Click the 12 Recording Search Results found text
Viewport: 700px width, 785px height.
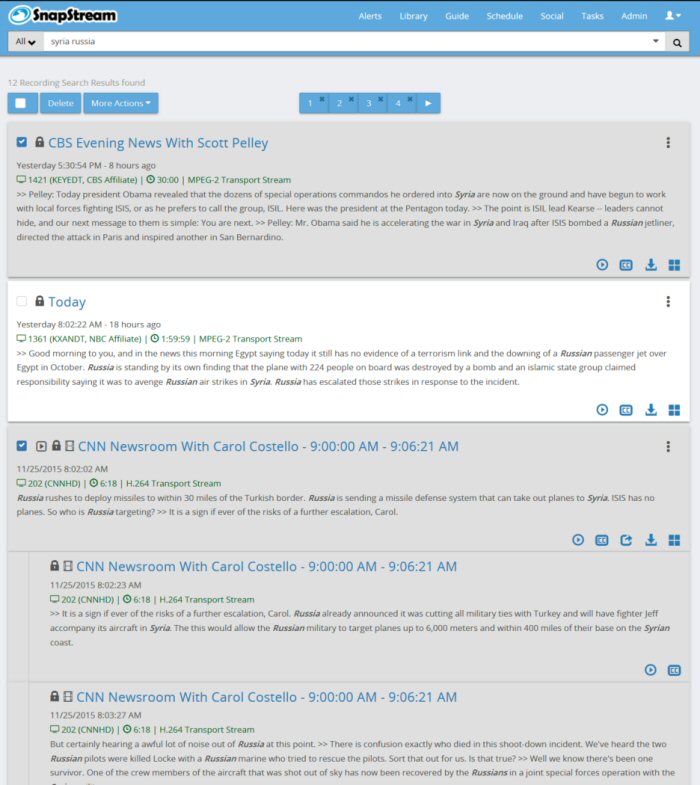point(77,83)
